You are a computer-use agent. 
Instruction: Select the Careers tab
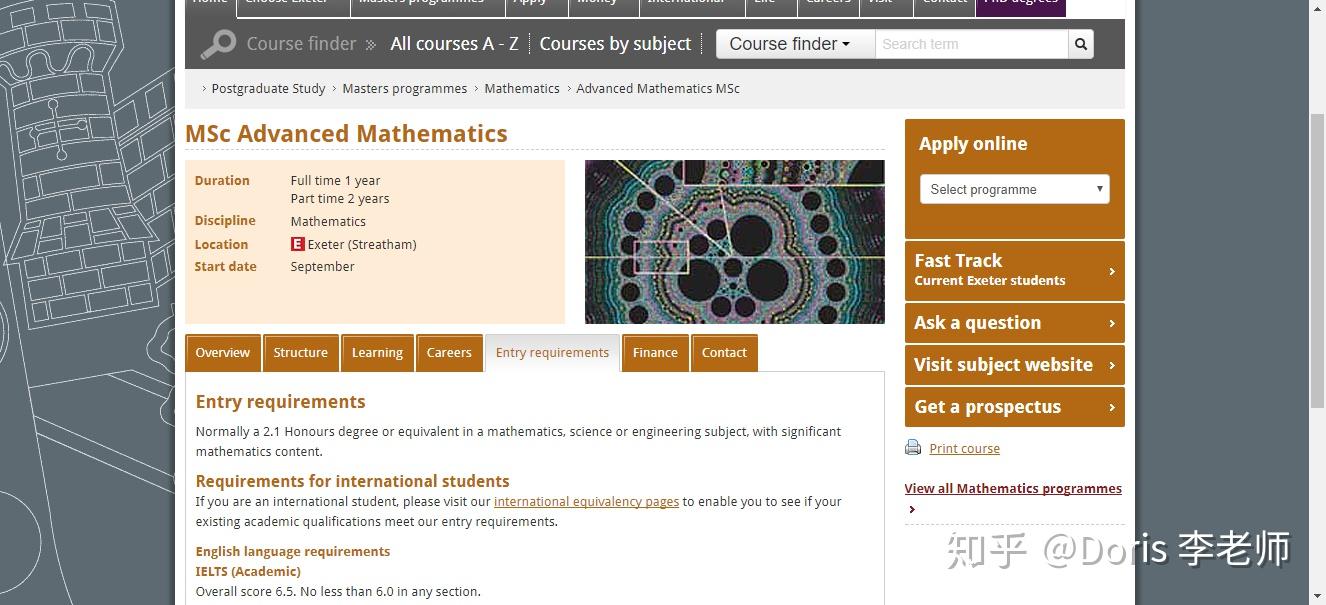pos(449,353)
